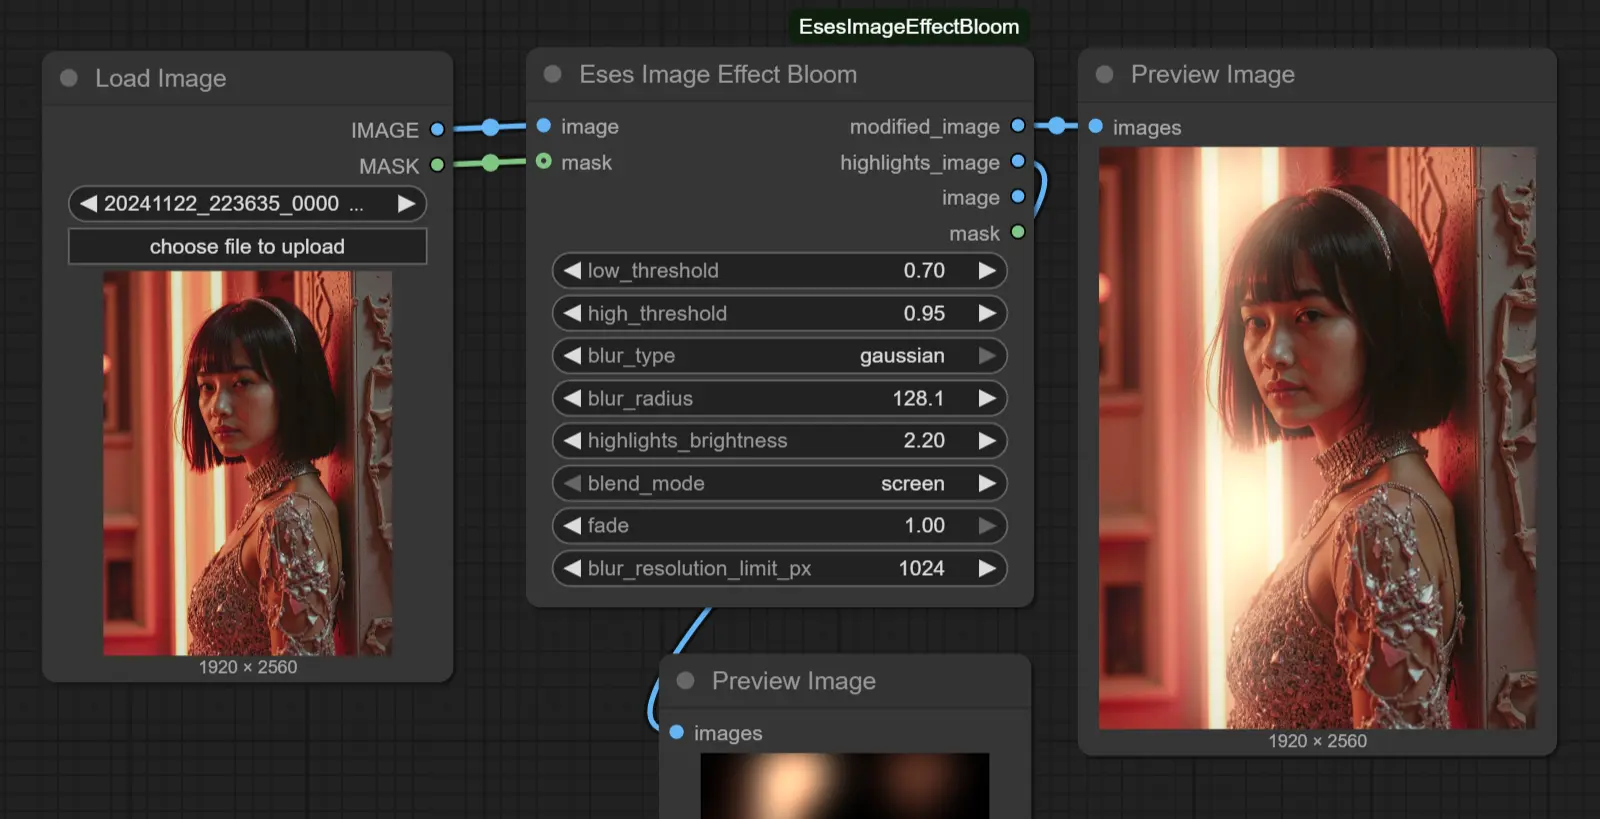The height and width of the screenshot is (819, 1600).
Task: Click the right Preview Image node title
Action: 1212,74
